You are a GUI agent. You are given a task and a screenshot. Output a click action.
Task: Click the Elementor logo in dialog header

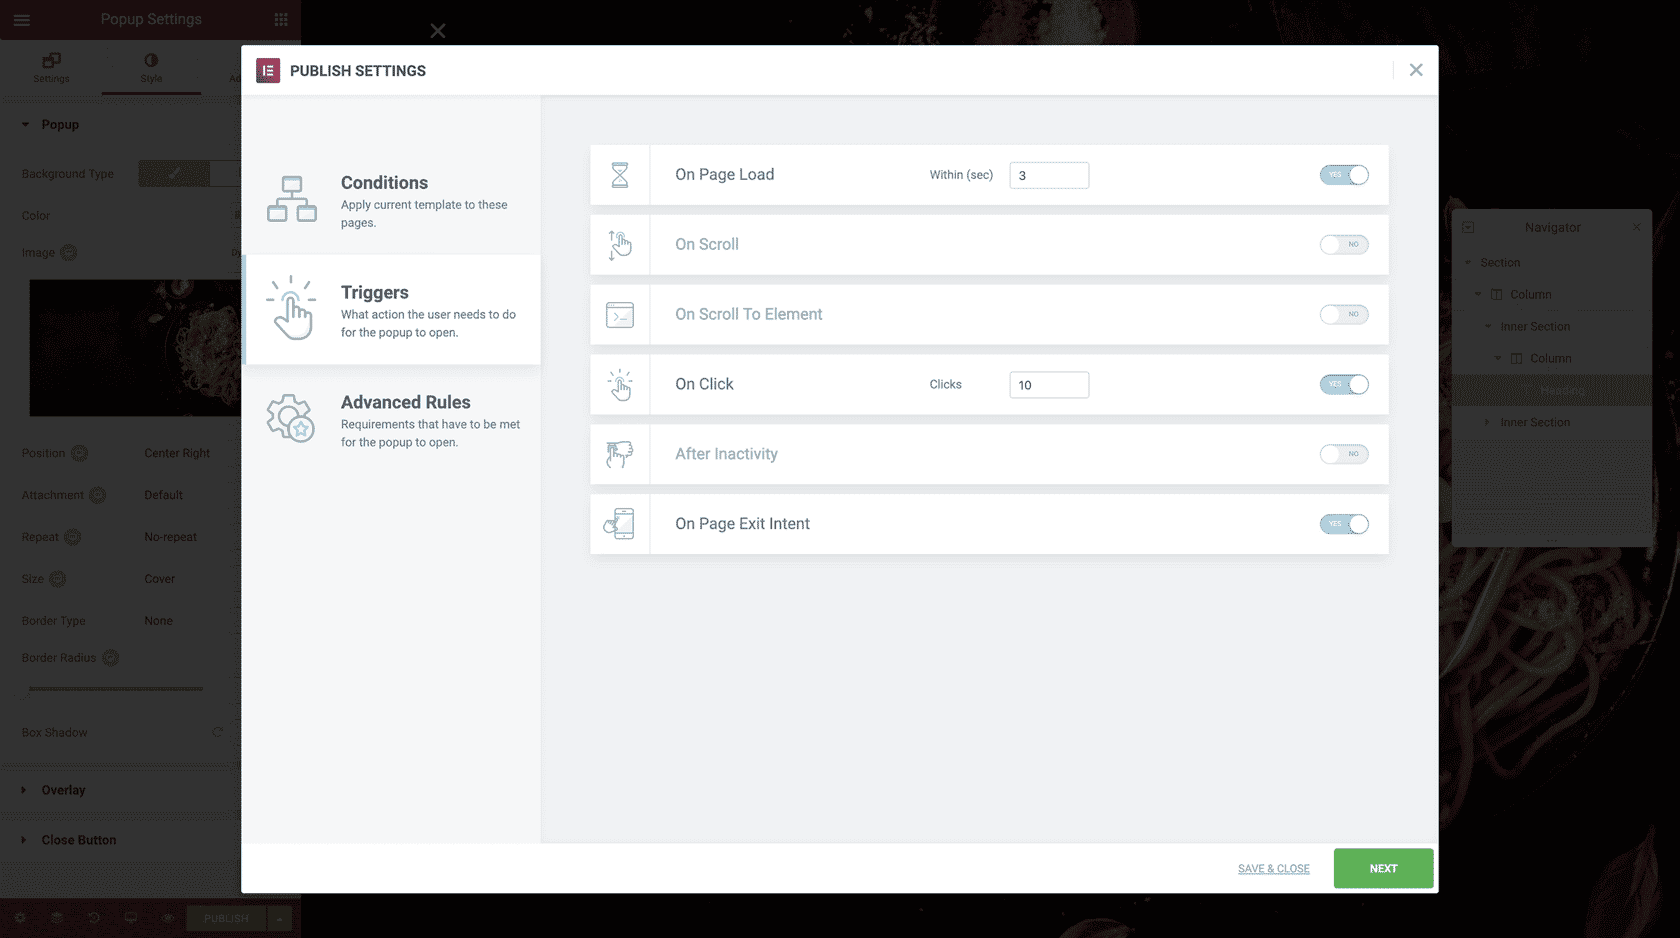(x=268, y=71)
